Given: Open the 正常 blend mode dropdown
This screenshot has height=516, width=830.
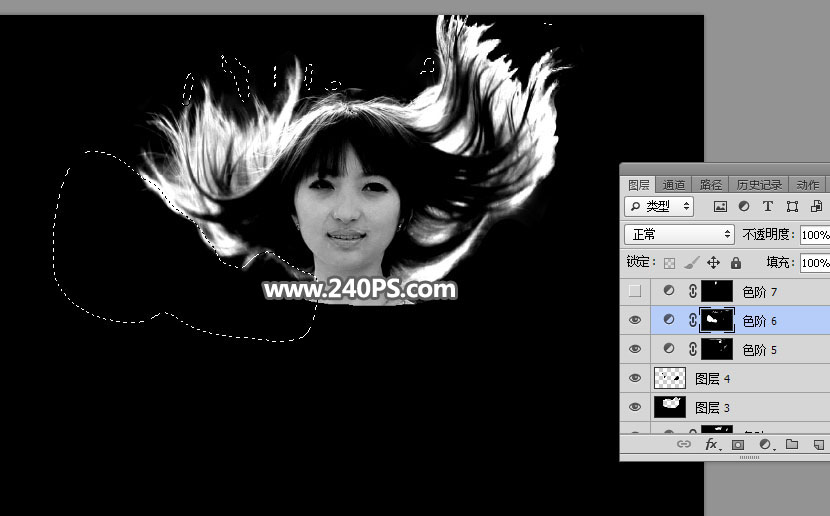Looking at the screenshot, I should coord(679,235).
